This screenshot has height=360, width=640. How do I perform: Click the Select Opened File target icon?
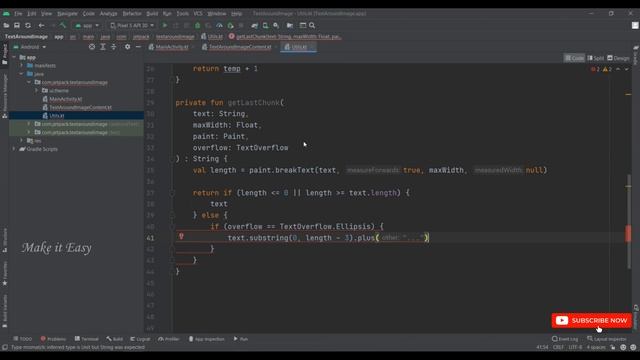coord(92,47)
